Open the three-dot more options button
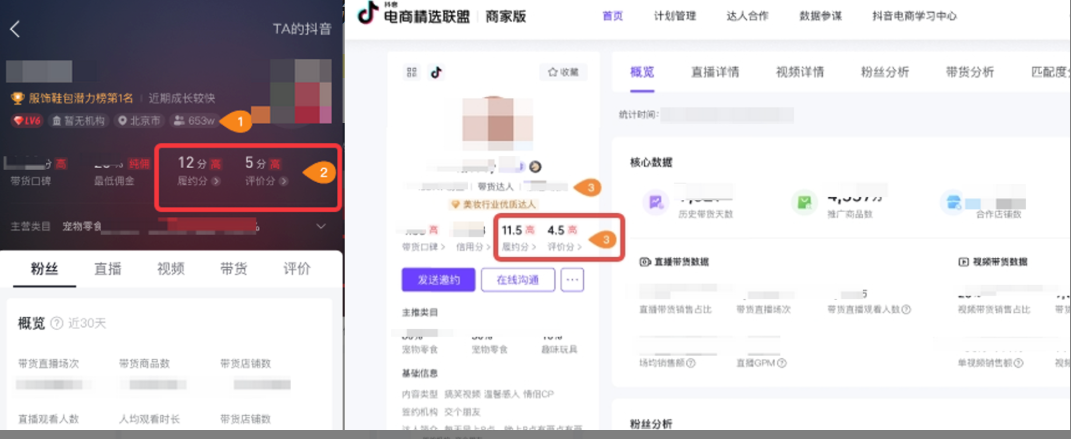Screen dimensions: 1071x439 click(573, 280)
